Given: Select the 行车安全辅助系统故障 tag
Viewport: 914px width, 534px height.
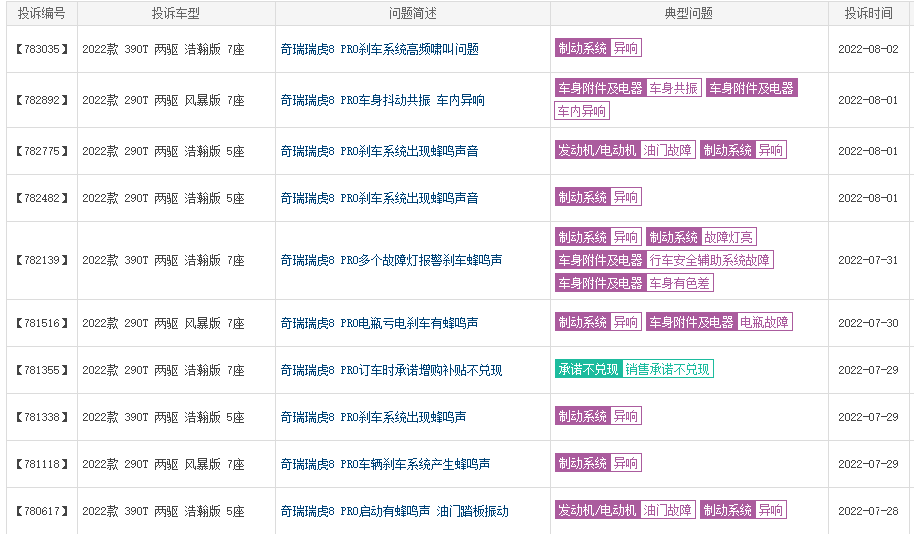Looking at the screenshot, I should pyautogui.click(x=710, y=260).
